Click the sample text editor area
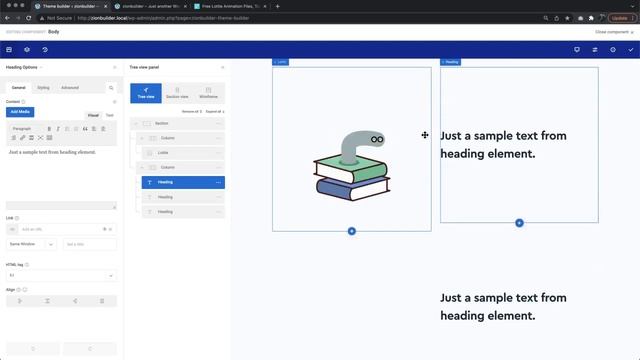Screen dimensions: 640x360 point(61,173)
